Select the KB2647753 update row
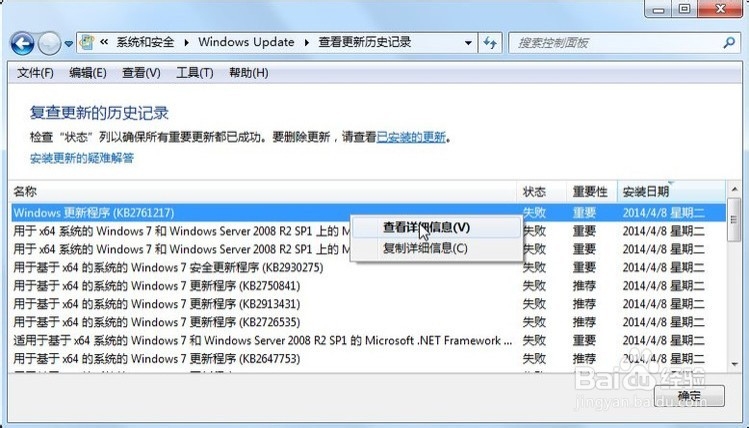This screenshot has width=749, height=428. [x=368, y=359]
